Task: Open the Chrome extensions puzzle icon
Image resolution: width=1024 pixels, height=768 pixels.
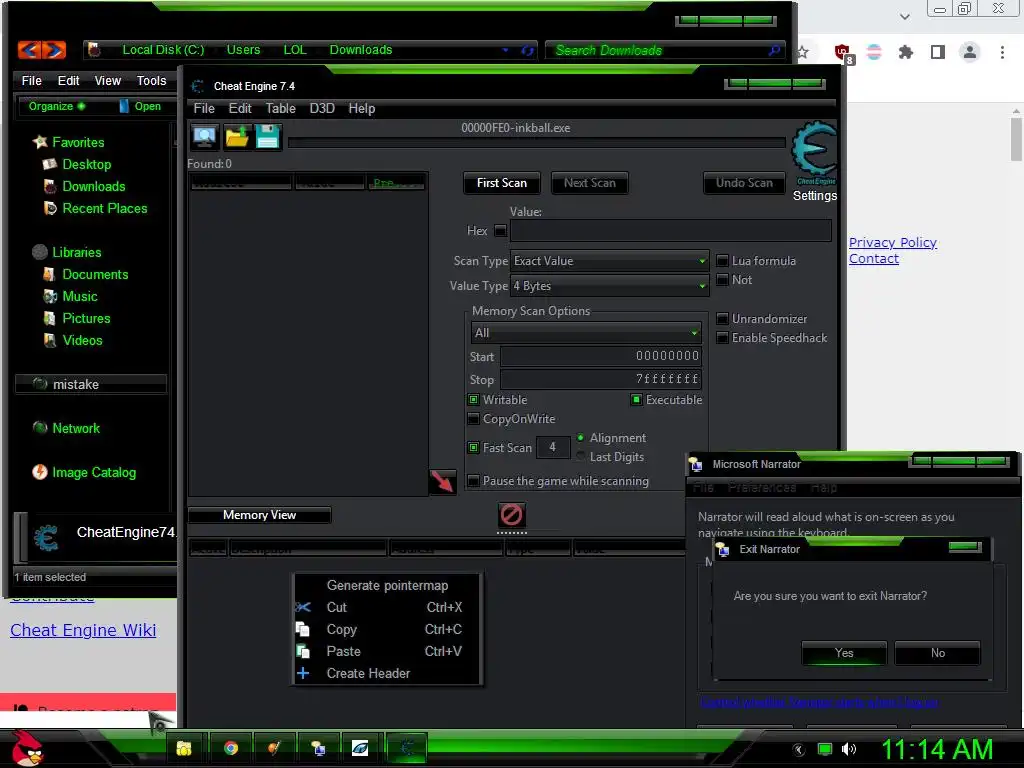Action: (906, 52)
